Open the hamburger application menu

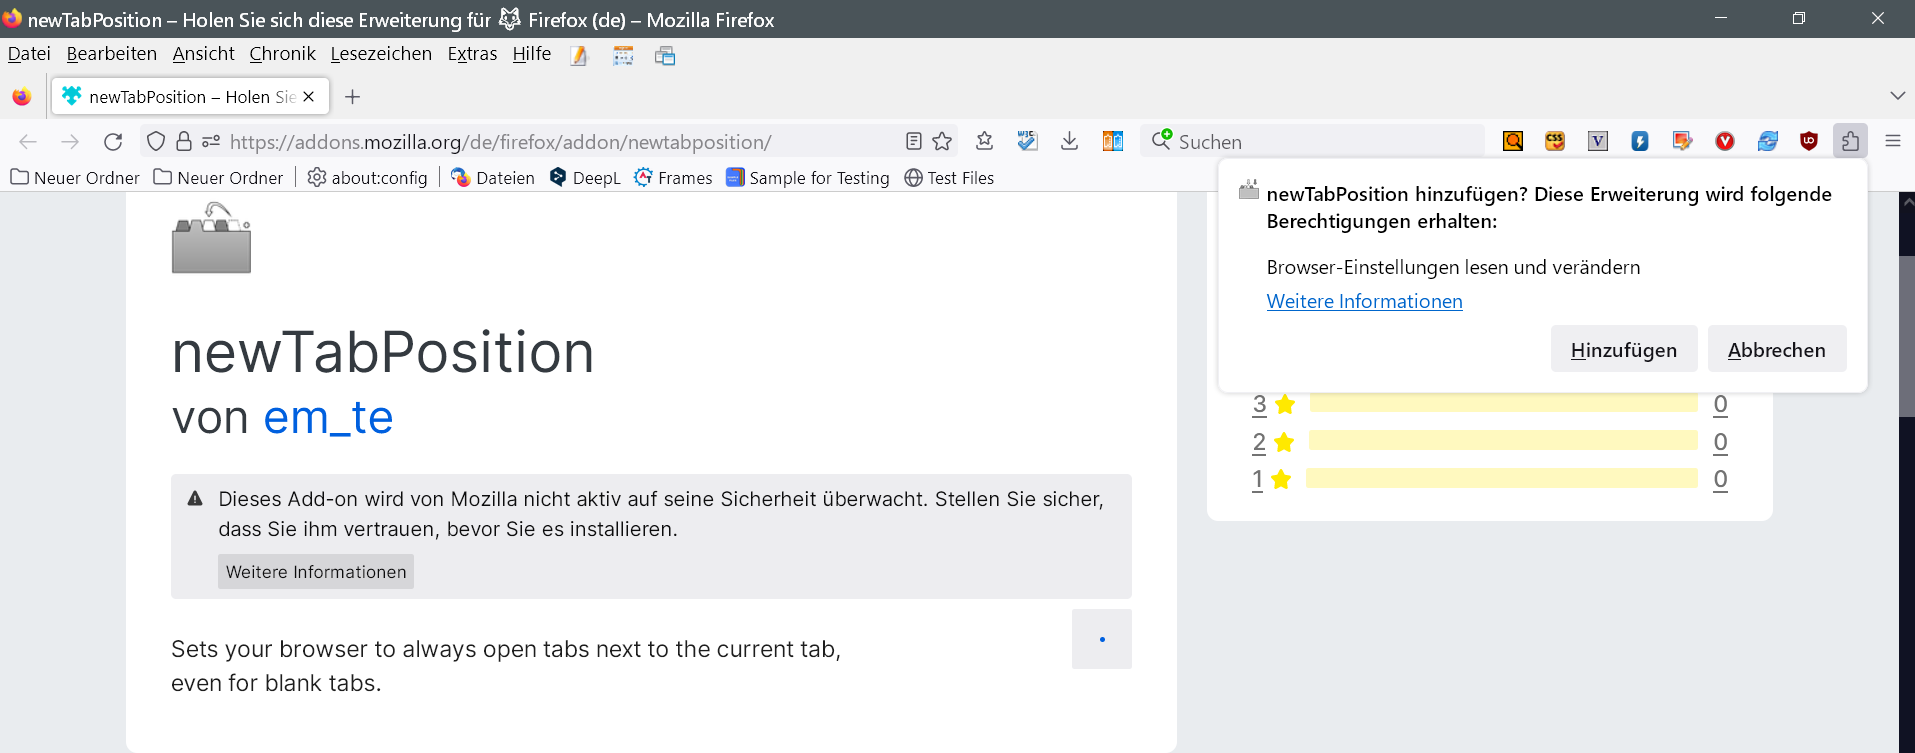1892,141
